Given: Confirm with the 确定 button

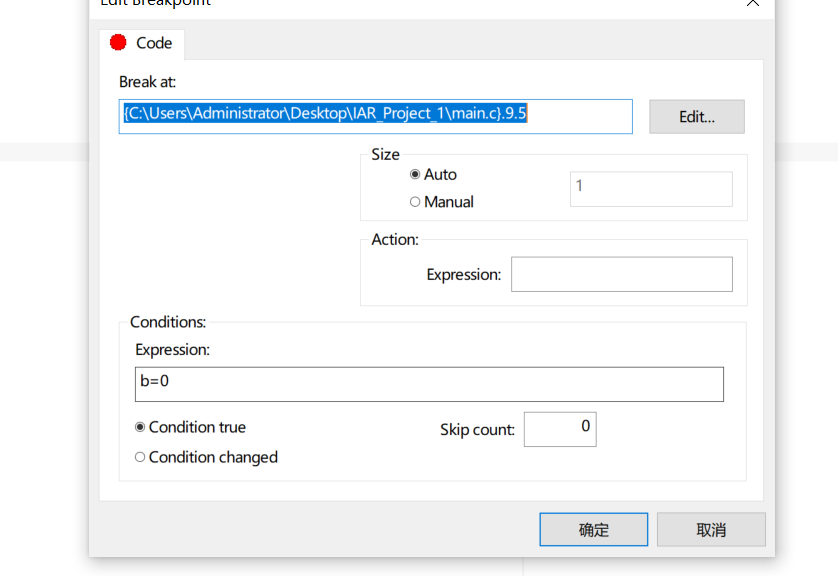Looking at the screenshot, I should 593,530.
